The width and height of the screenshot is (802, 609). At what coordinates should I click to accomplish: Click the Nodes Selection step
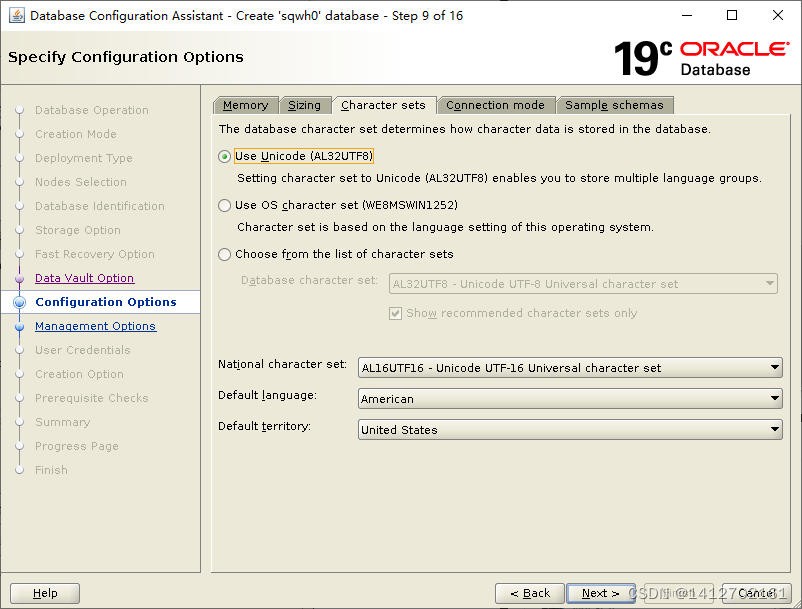pos(81,182)
